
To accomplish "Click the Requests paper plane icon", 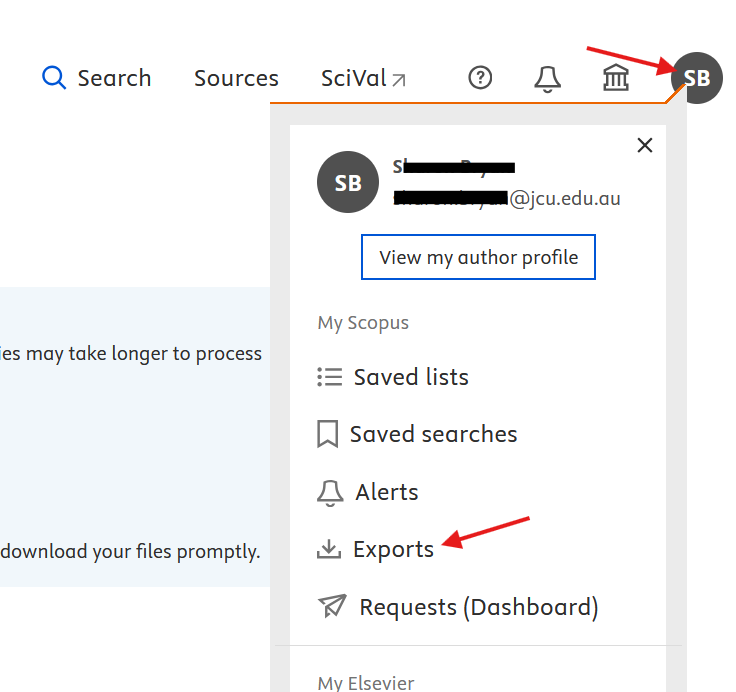I will coord(332,606).
